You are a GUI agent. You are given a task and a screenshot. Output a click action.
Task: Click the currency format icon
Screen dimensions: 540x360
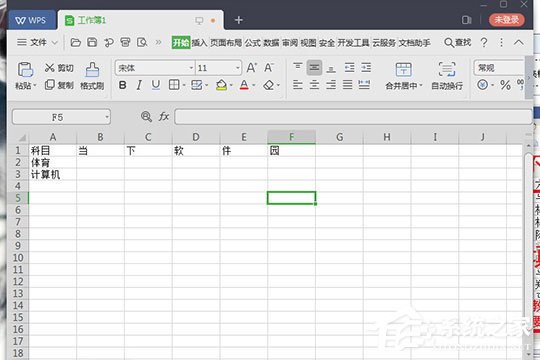pos(482,85)
